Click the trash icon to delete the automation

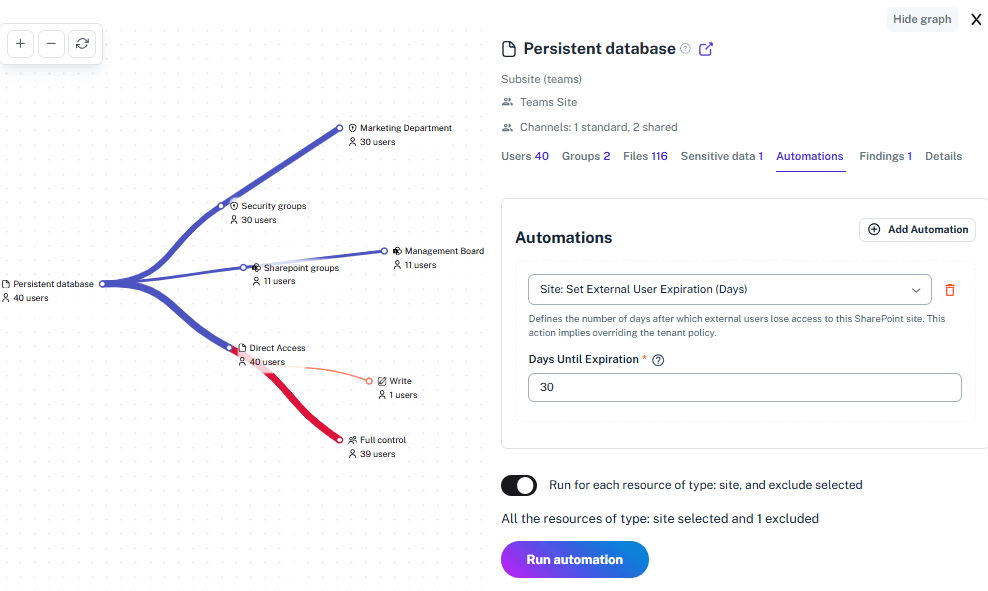click(x=949, y=290)
